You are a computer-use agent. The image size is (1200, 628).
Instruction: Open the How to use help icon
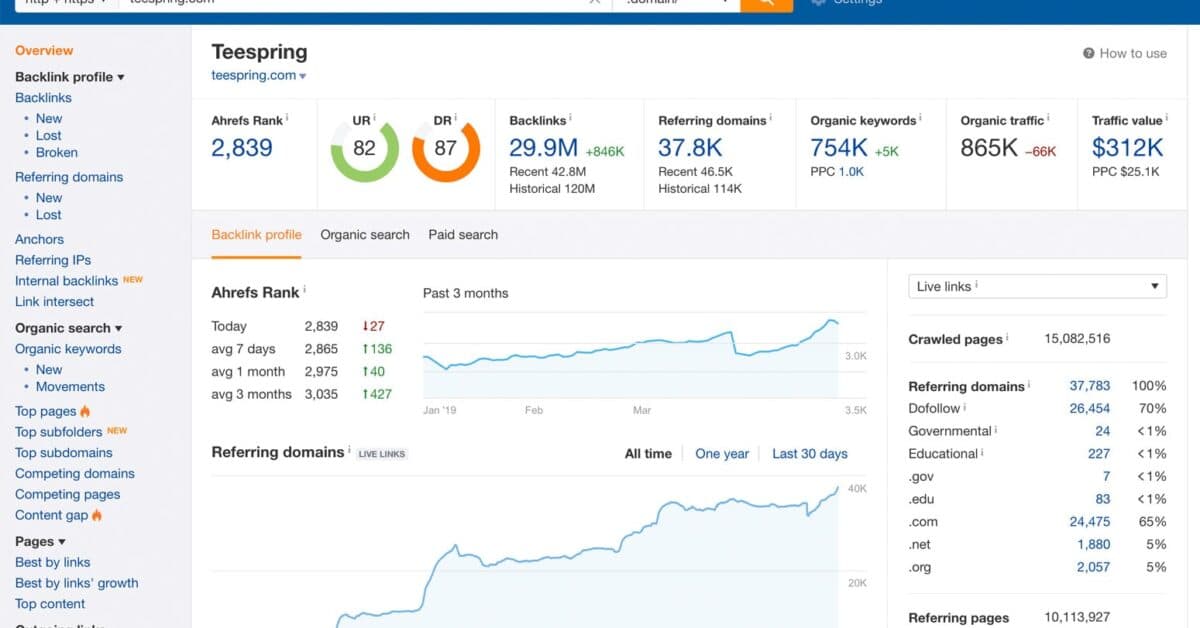click(x=1089, y=54)
